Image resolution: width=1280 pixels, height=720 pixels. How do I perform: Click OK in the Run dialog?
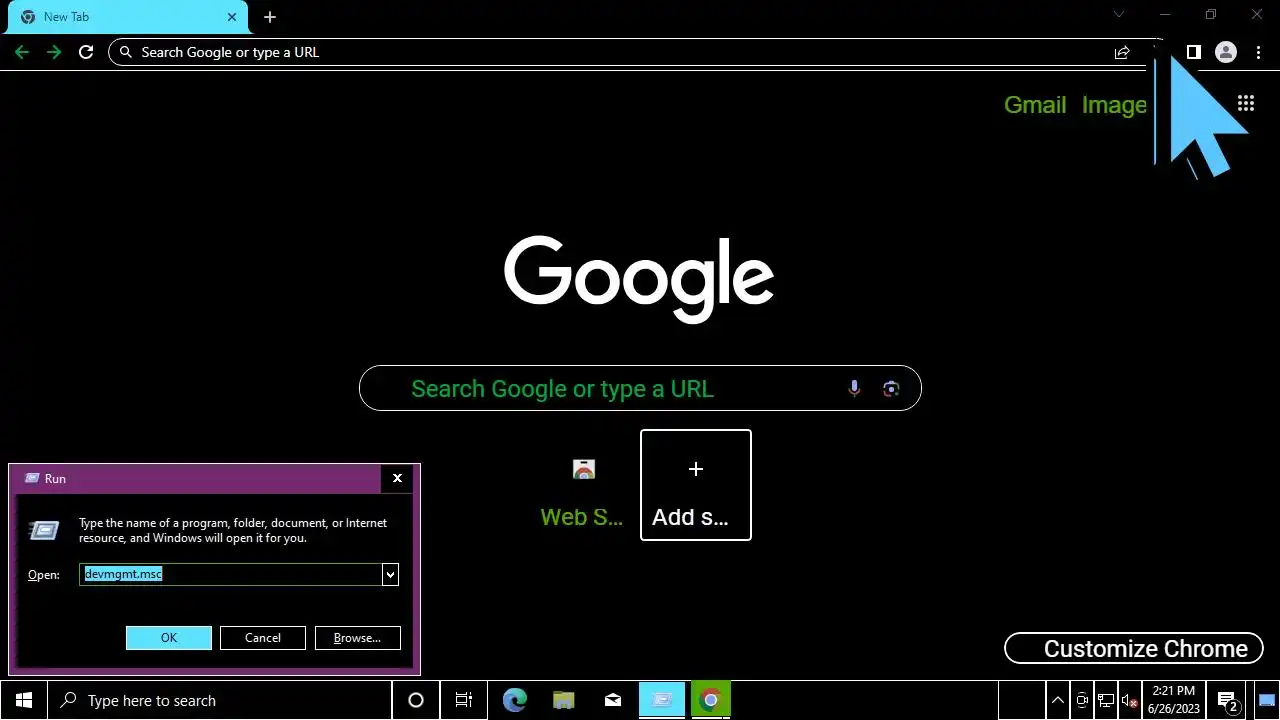pyautogui.click(x=169, y=638)
